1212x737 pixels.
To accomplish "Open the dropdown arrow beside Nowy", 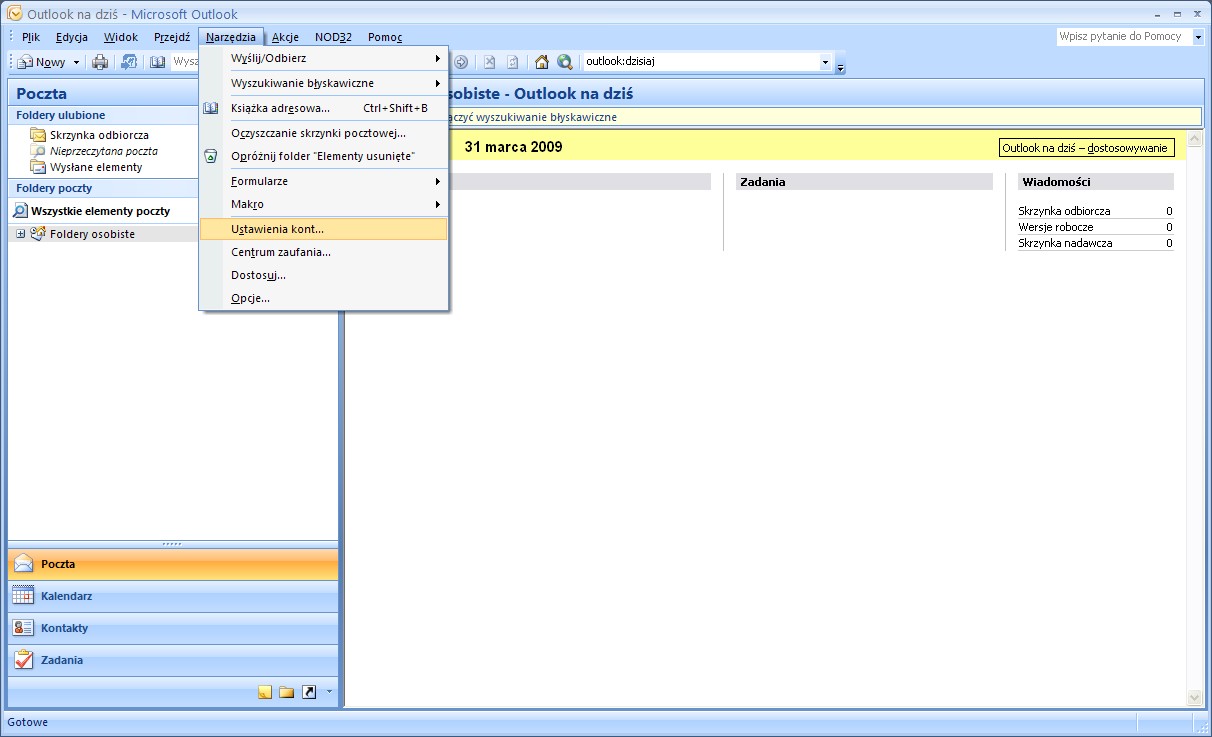I will point(76,62).
